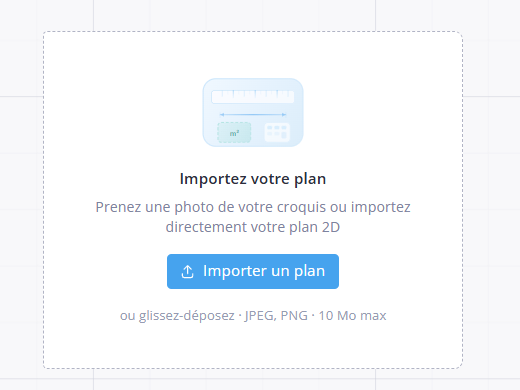Viewport: 520px width, 390px height.
Task: Click the "10 Mo max" size limit text
Action: [x=352, y=316]
